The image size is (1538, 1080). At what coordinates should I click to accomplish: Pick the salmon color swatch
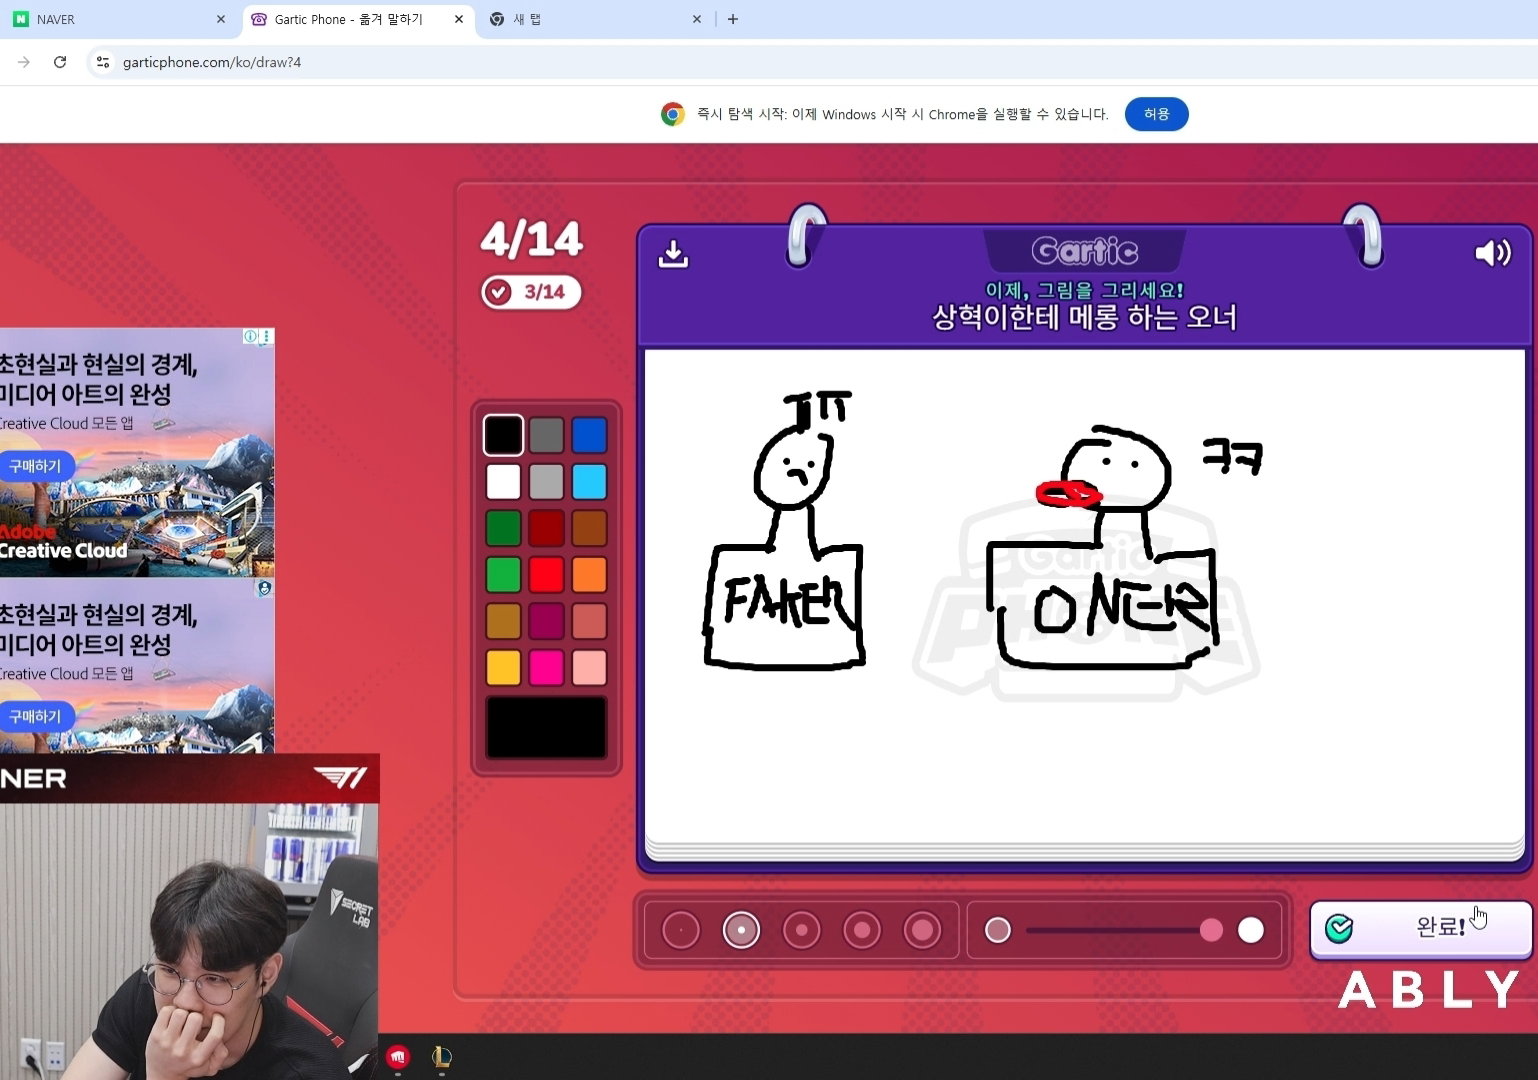point(589,621)
